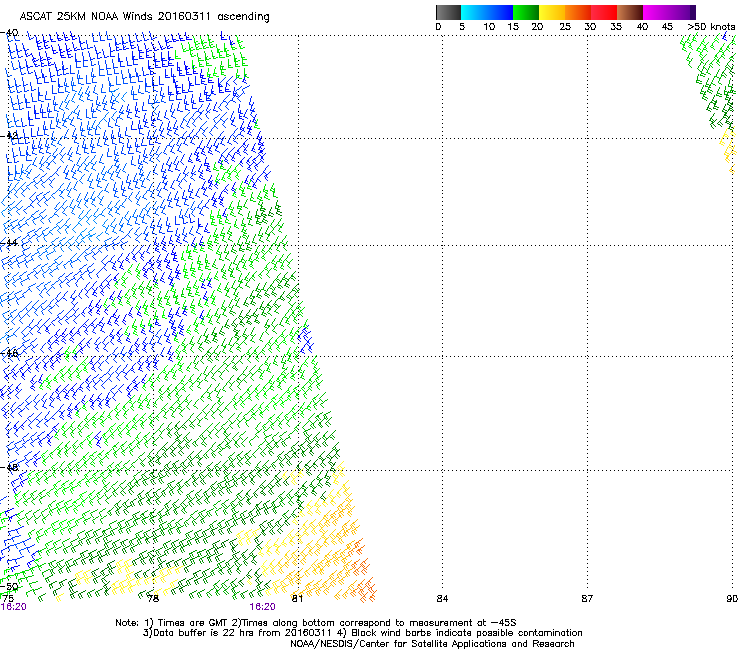
Task: Pick the brown 35-40 knots legend swatch
Action: 630,12
